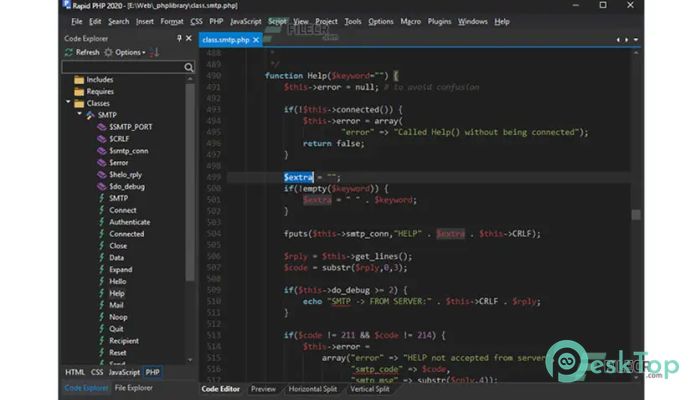Click the Help method icon
700x400 pixels.
[102, 293]
